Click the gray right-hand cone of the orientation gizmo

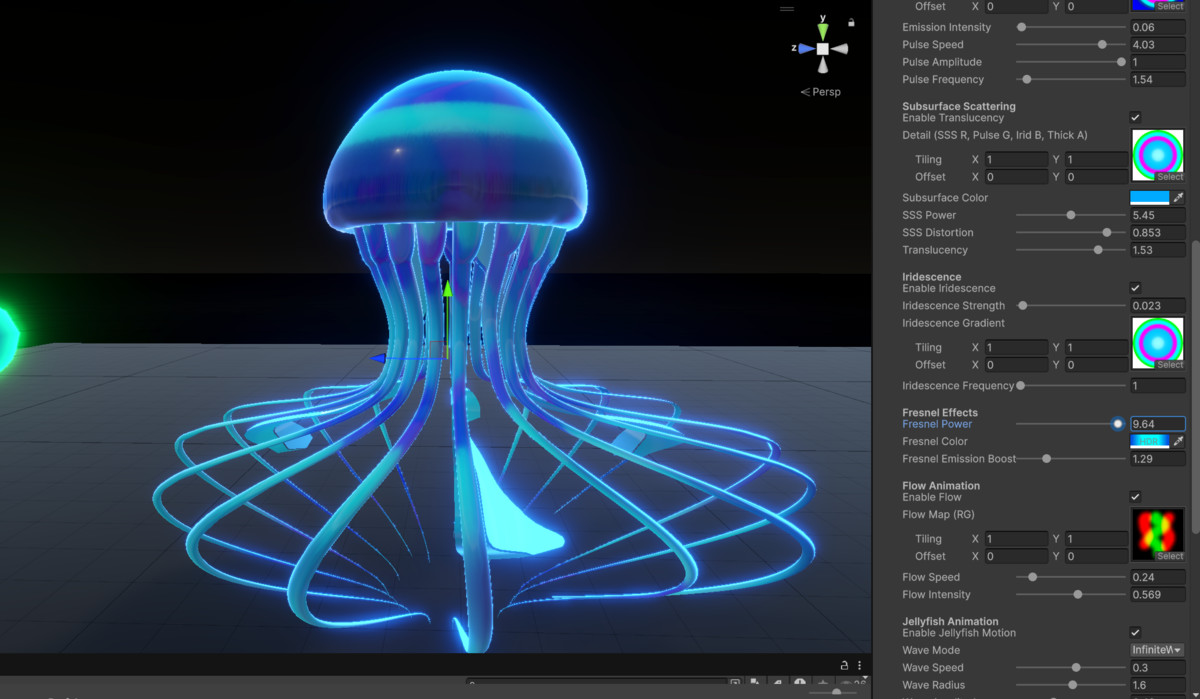pyautogui.click(x=840, y=48)
